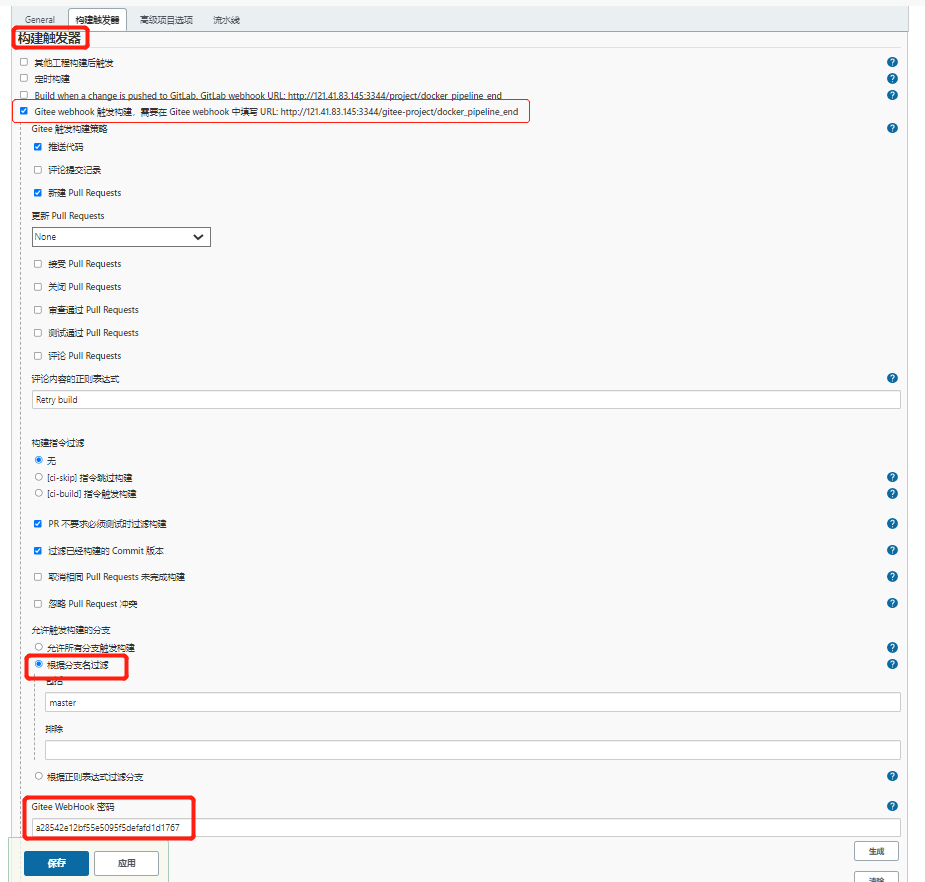Click the 保存 save button
Viewport: 925px width, 882px height.
pos(57,863)
